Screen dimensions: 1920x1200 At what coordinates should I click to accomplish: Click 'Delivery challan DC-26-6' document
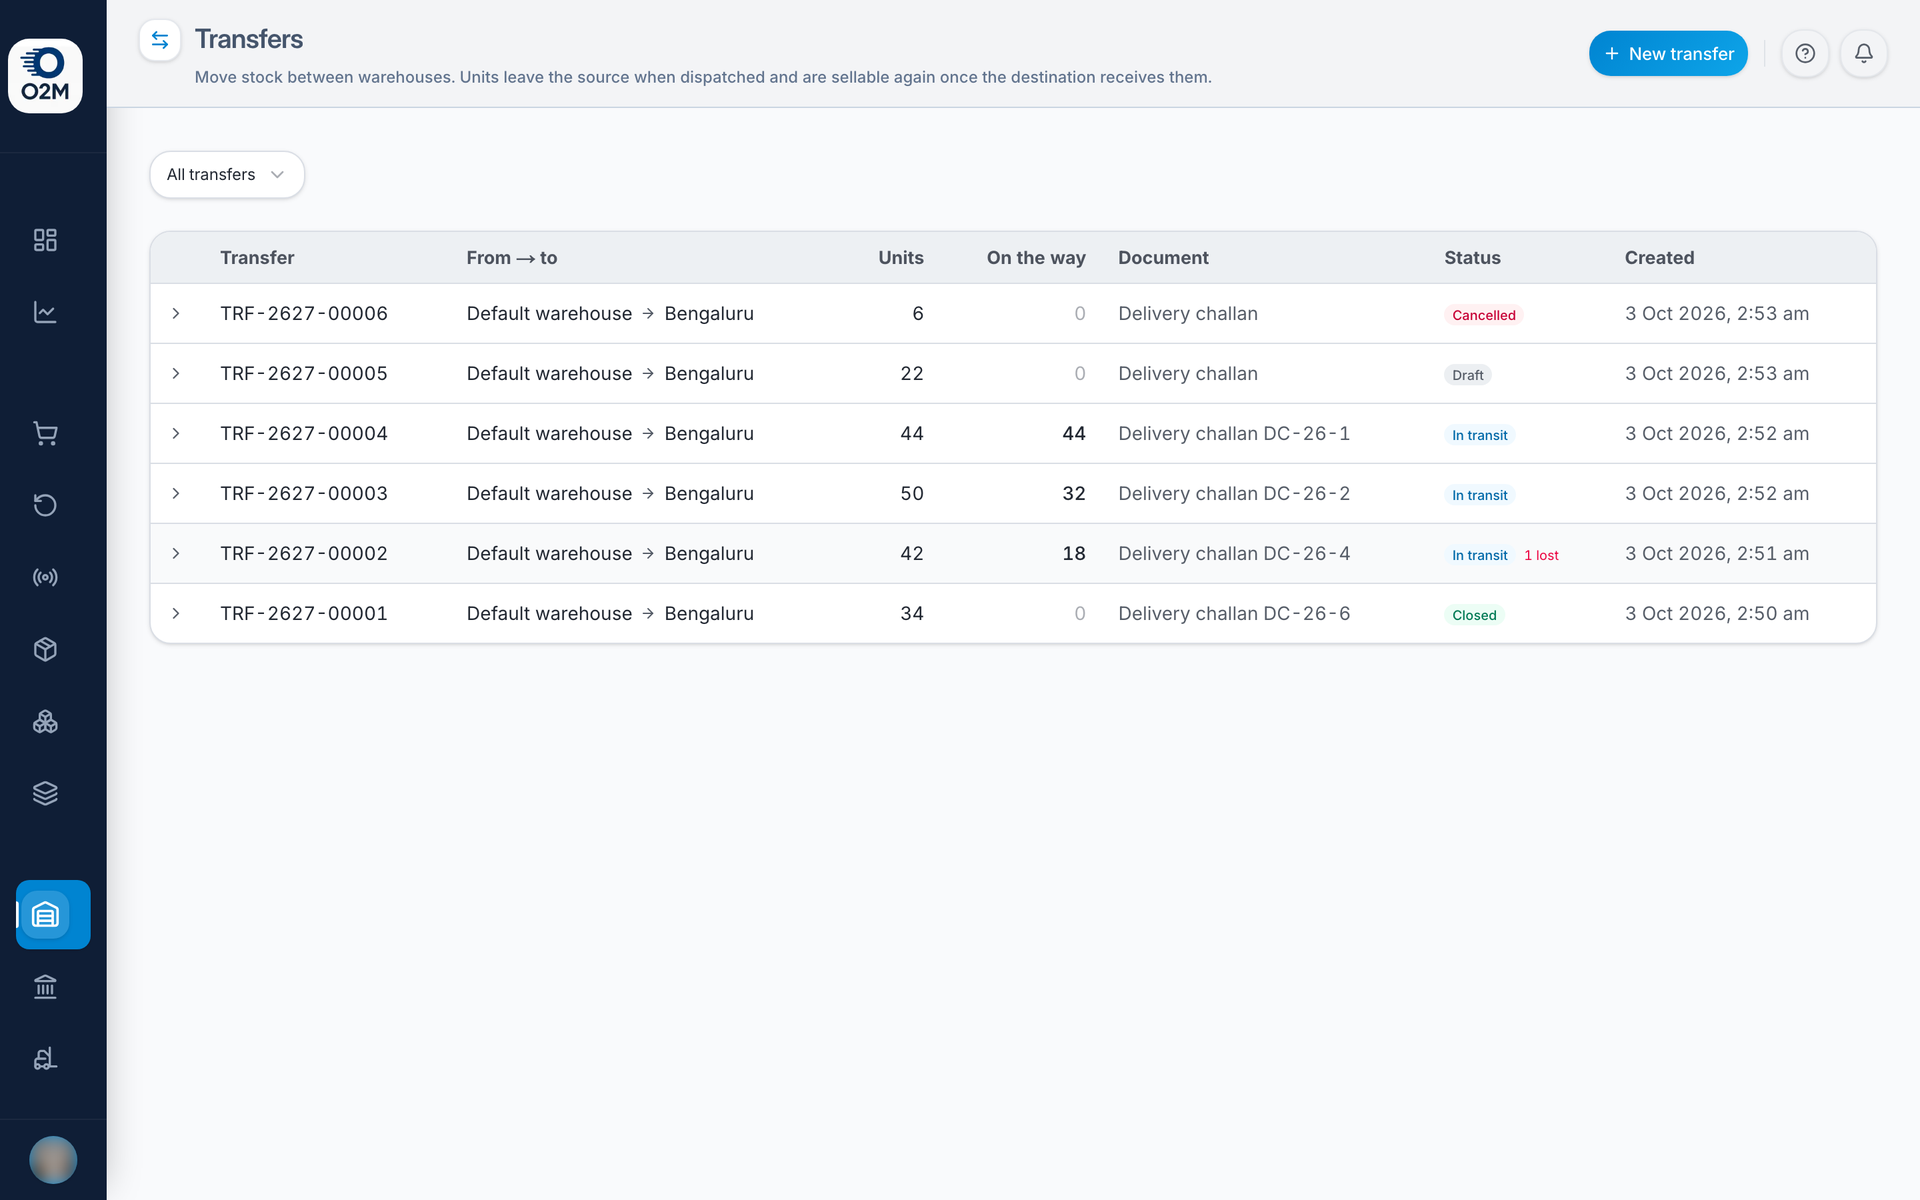click(1234, 613)
